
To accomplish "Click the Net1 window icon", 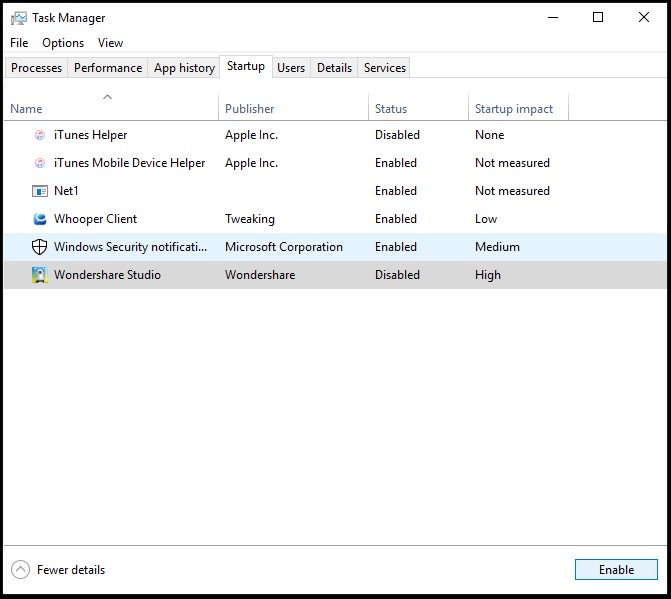I will tap(40, 191).
